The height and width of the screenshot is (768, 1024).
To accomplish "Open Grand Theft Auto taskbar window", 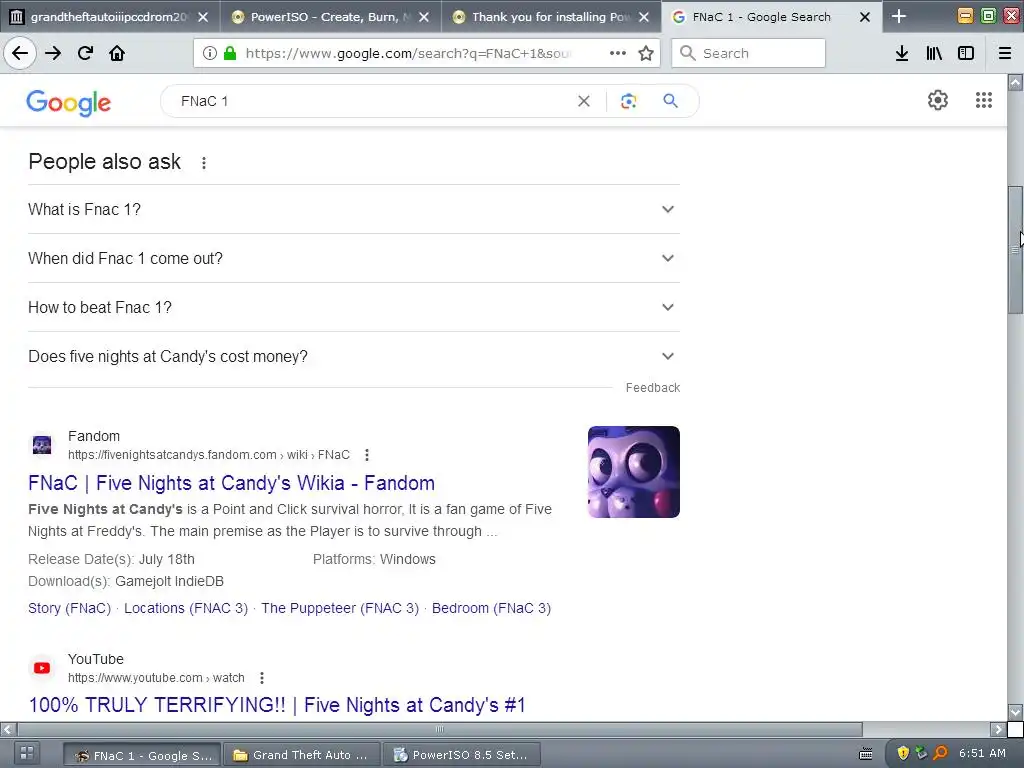I will (x=301, y=755).
